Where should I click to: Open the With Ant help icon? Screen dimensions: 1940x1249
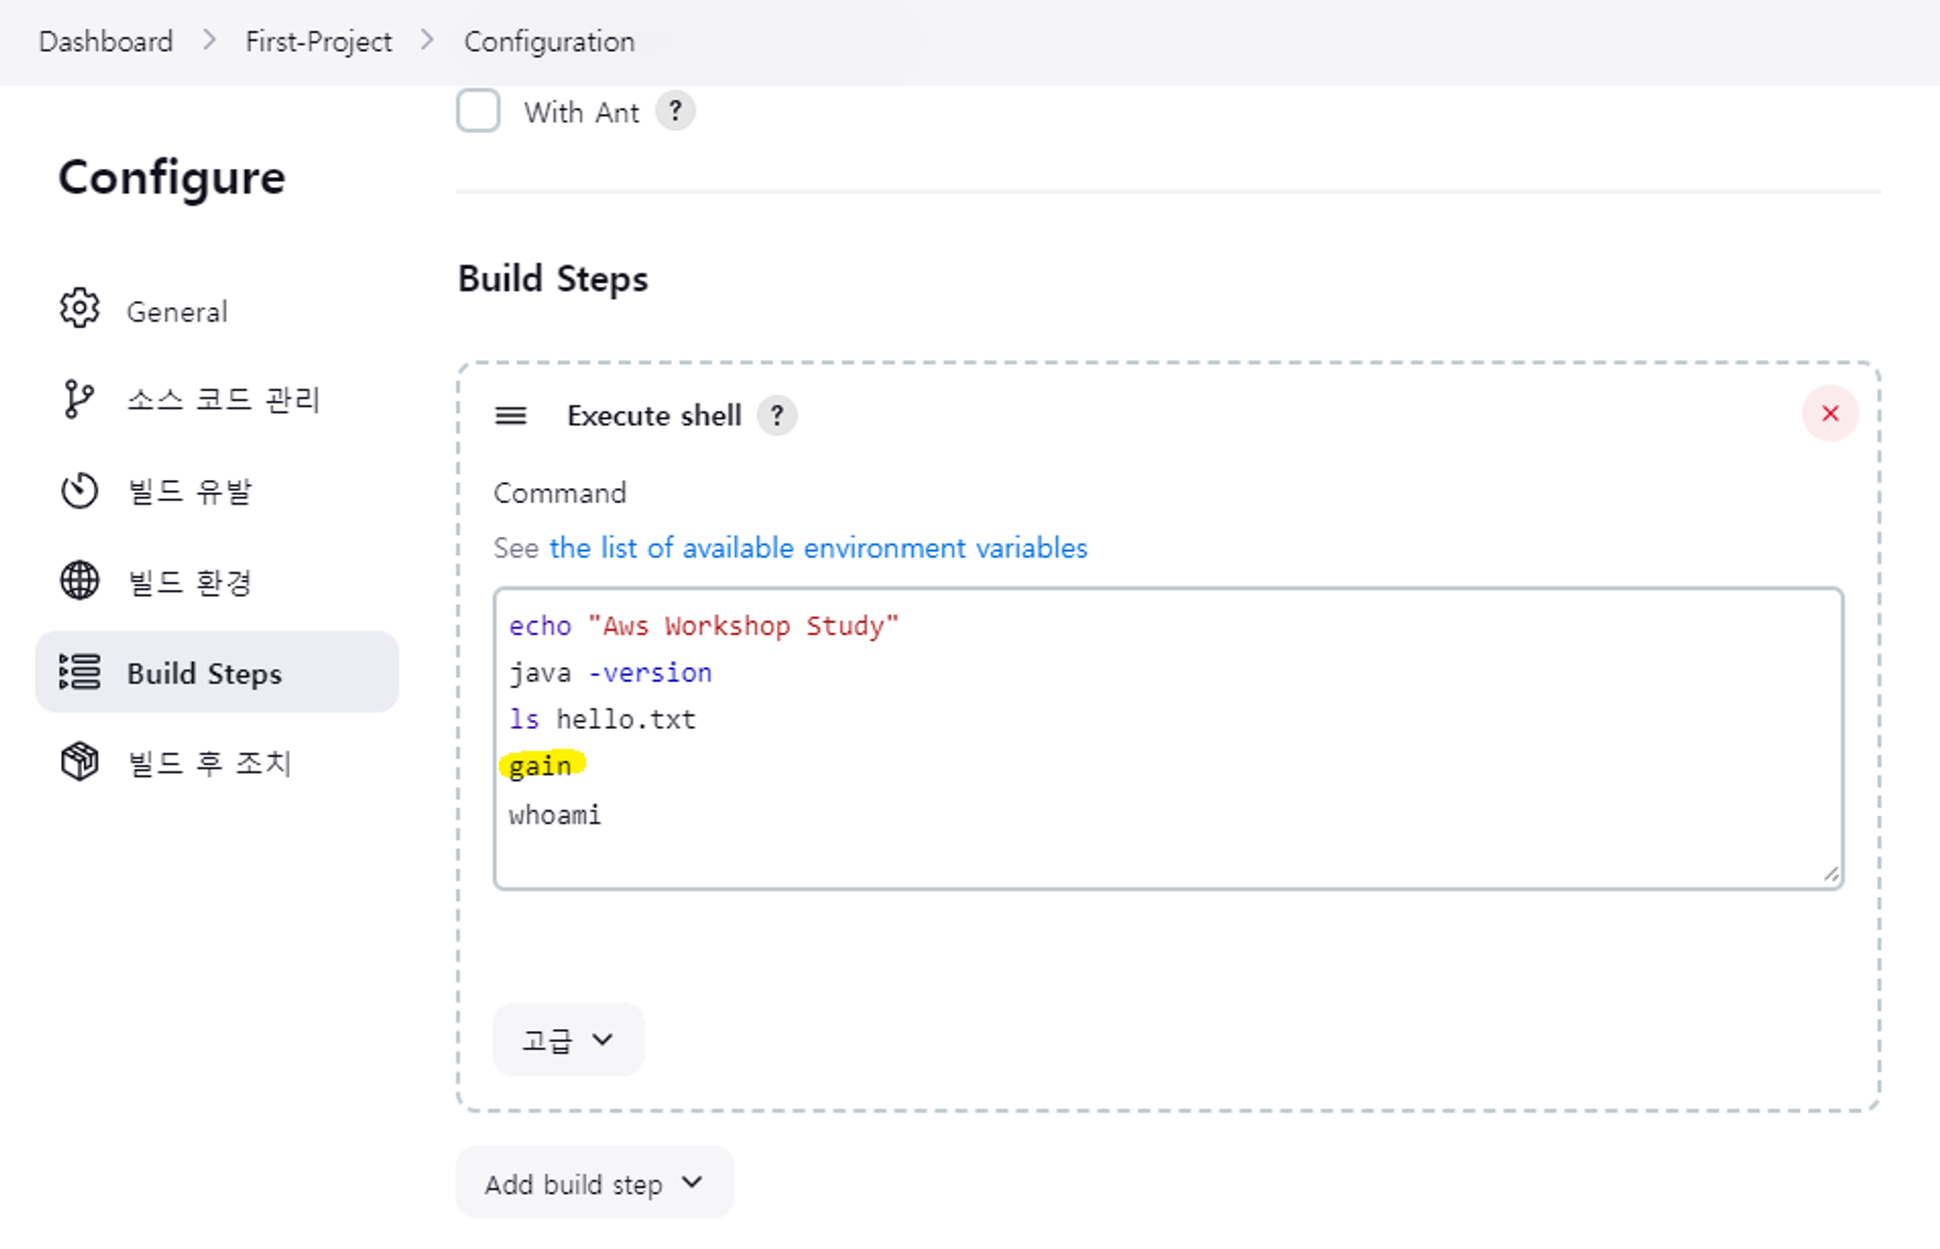tap(675, 111)
